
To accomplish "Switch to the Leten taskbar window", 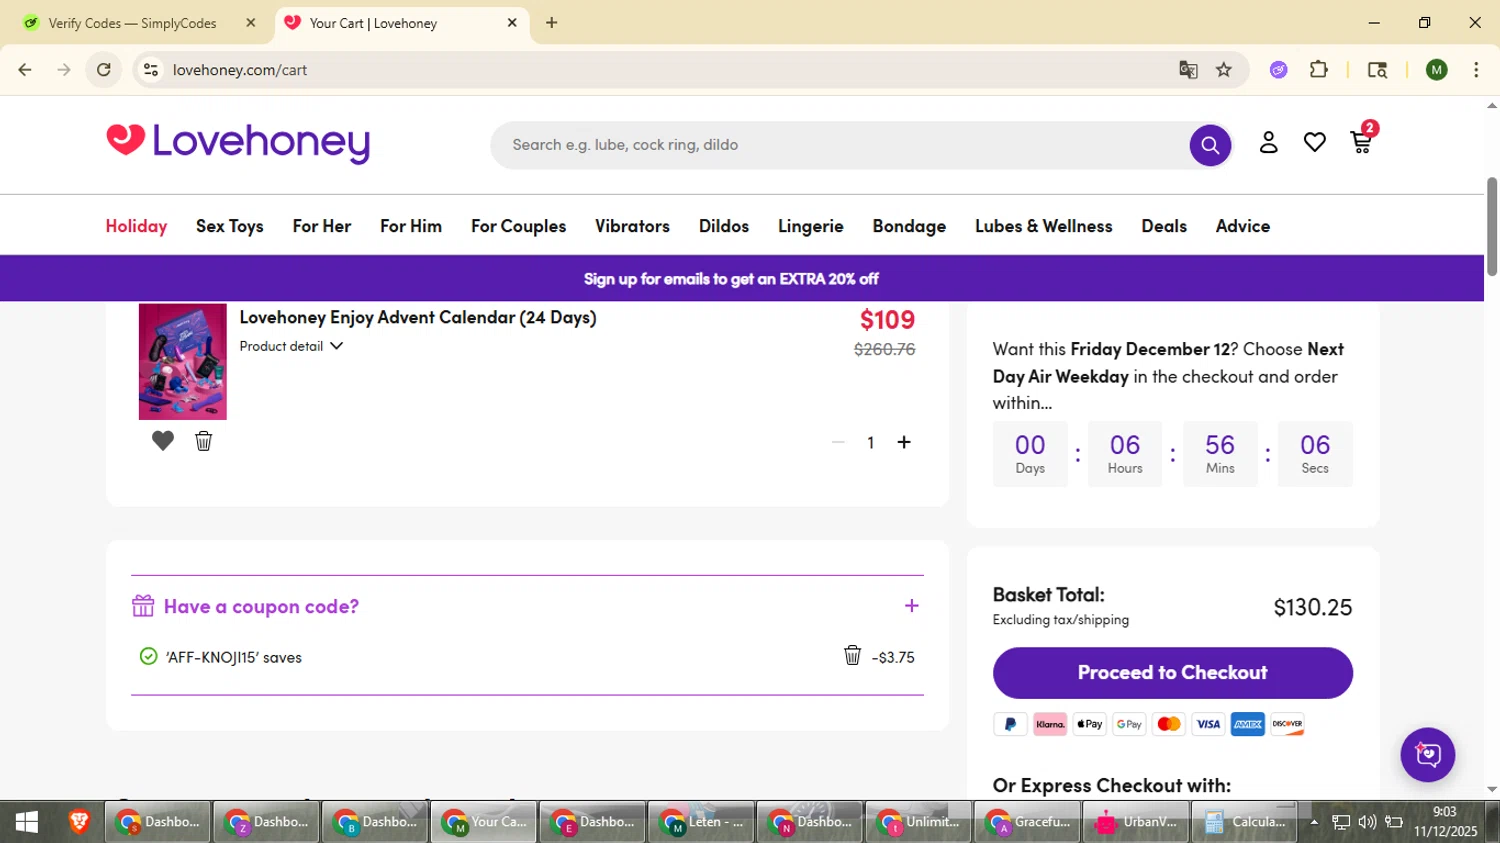I will click(701, 822).
